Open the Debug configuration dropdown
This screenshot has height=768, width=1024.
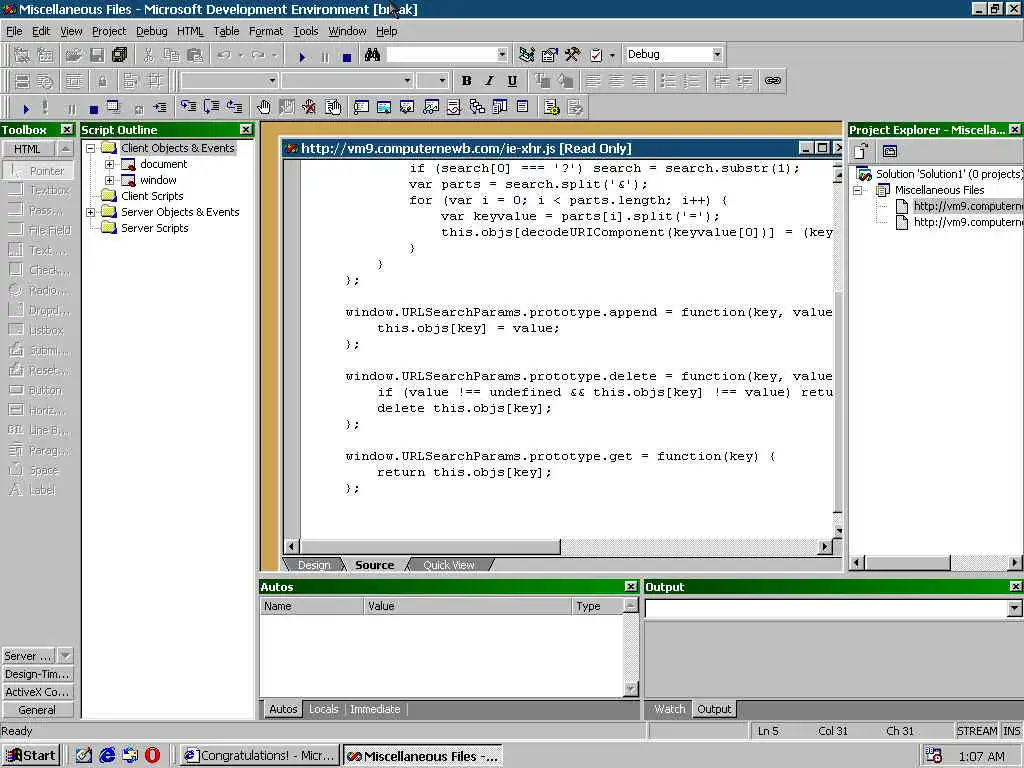pos(717,54)
